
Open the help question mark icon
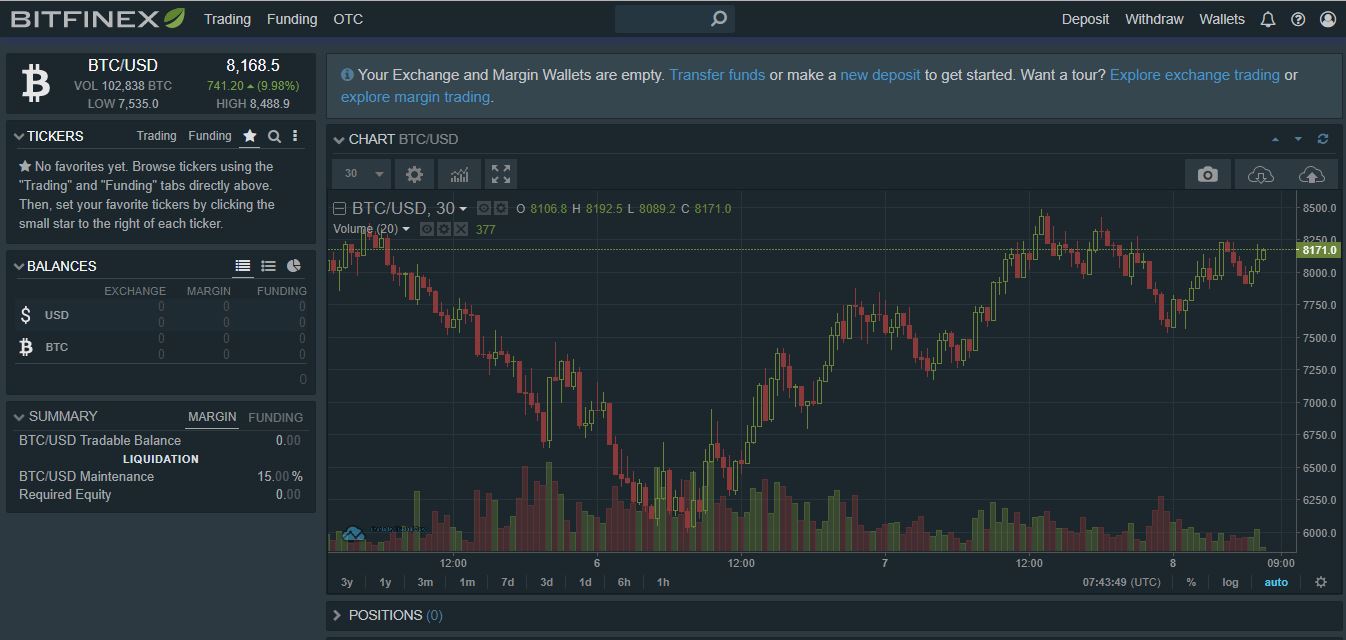(1298, 19)
